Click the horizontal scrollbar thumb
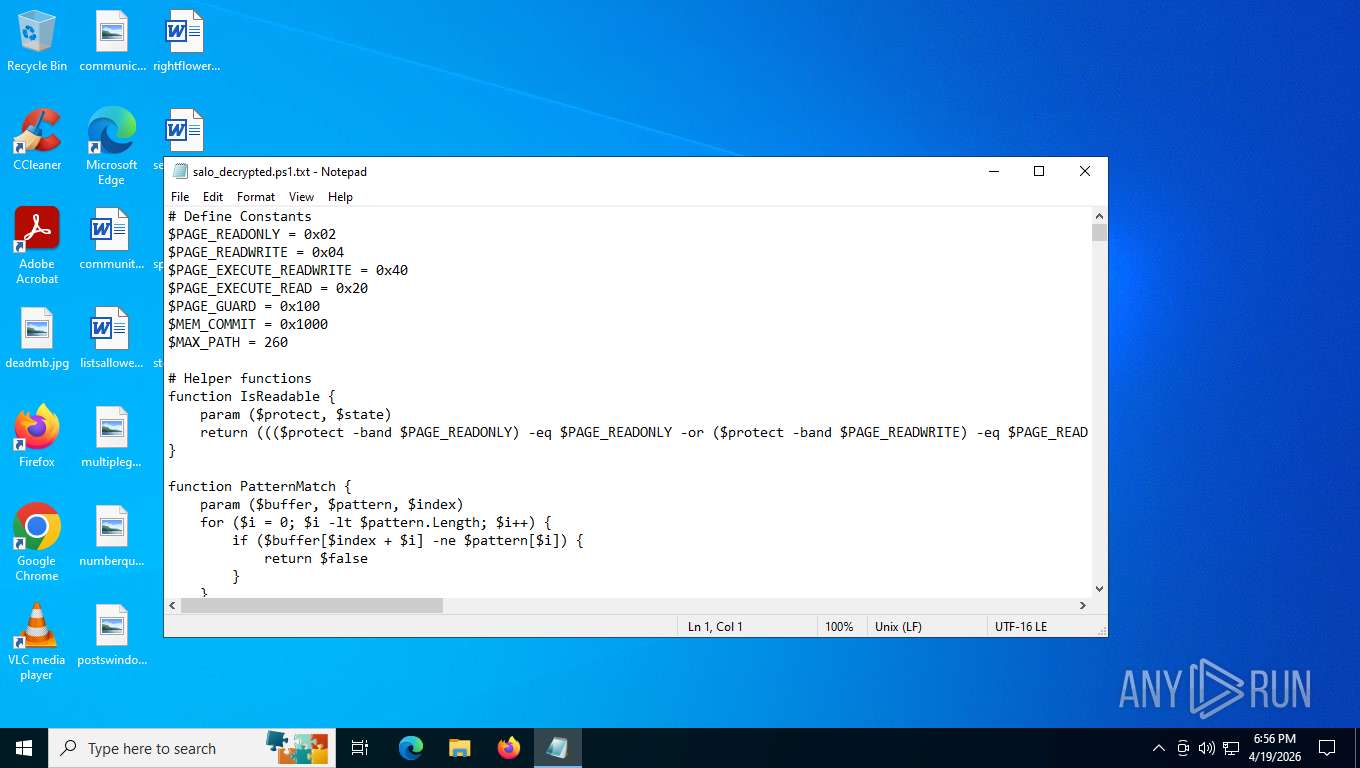Screen dimensions: 1360x768 click(x=312, y=605)
